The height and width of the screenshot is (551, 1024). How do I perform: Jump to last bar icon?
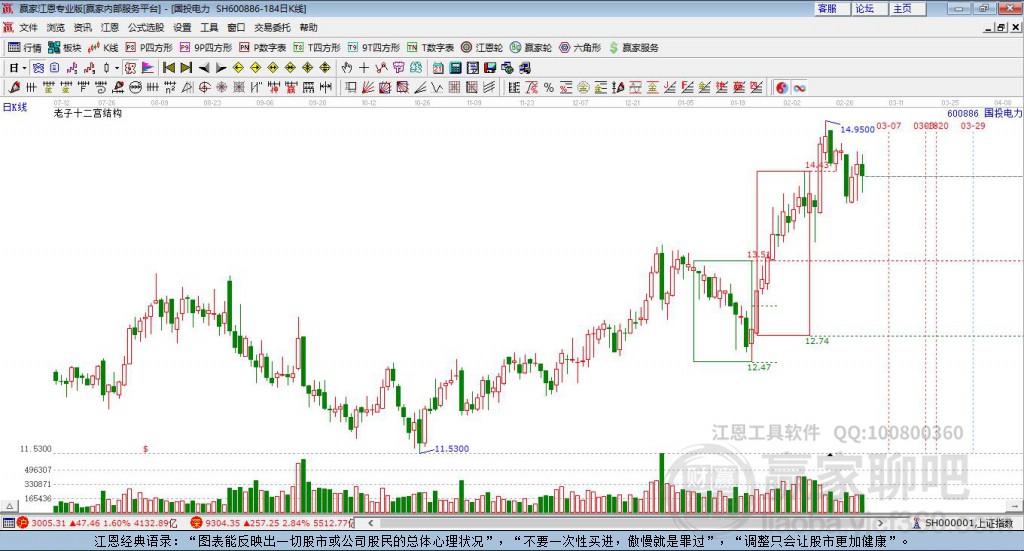(x=186, y=68)
